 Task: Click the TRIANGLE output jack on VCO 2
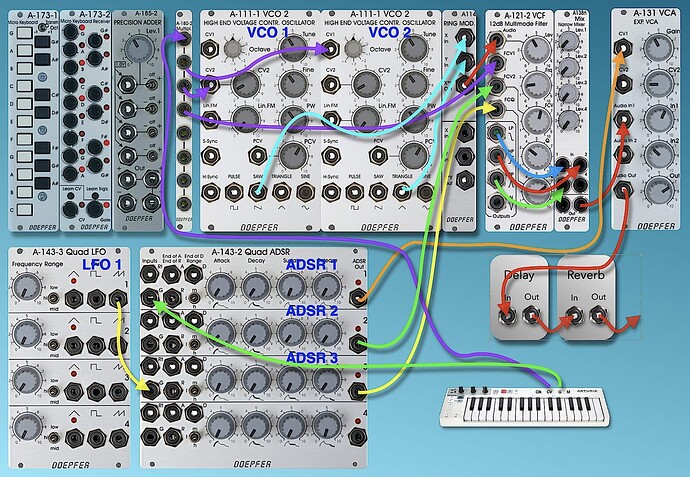[401, 192]
